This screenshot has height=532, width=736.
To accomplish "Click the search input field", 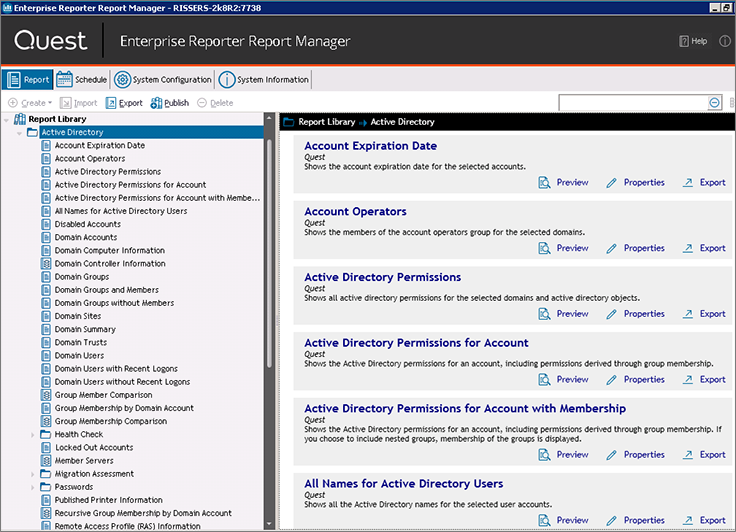I will tap(633, 102).
